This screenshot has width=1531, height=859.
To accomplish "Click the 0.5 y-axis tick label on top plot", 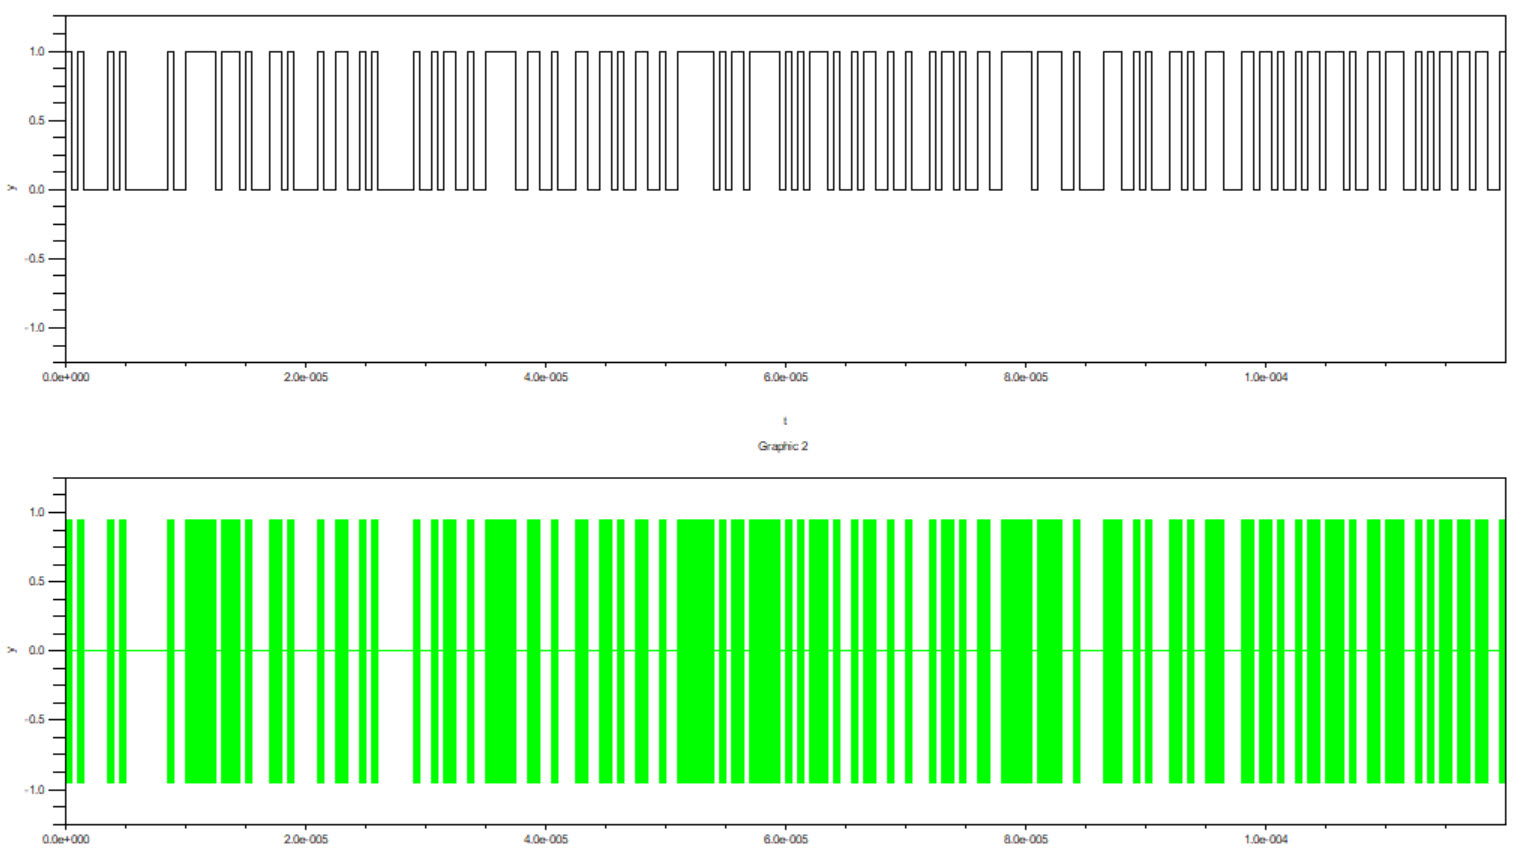I will (37, 121).
